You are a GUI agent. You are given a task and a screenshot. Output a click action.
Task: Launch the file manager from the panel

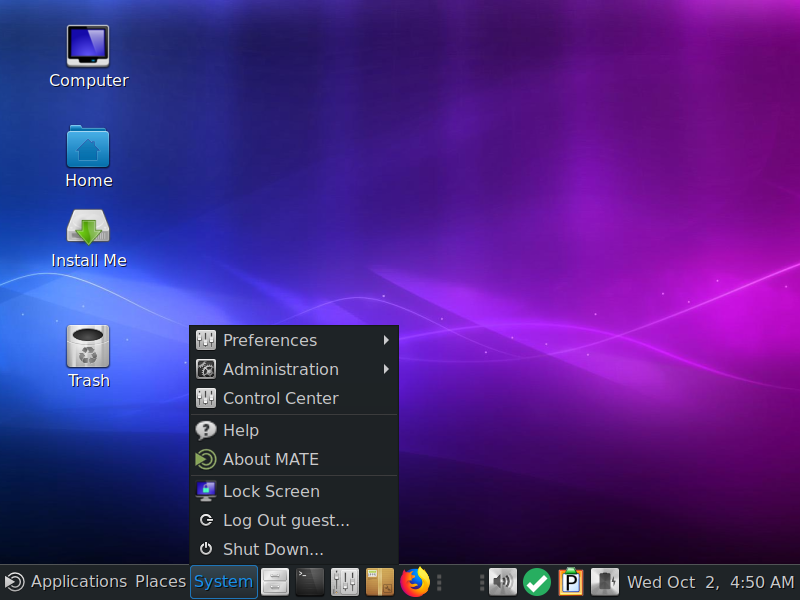pyautogui.click(x=275, y=582)
